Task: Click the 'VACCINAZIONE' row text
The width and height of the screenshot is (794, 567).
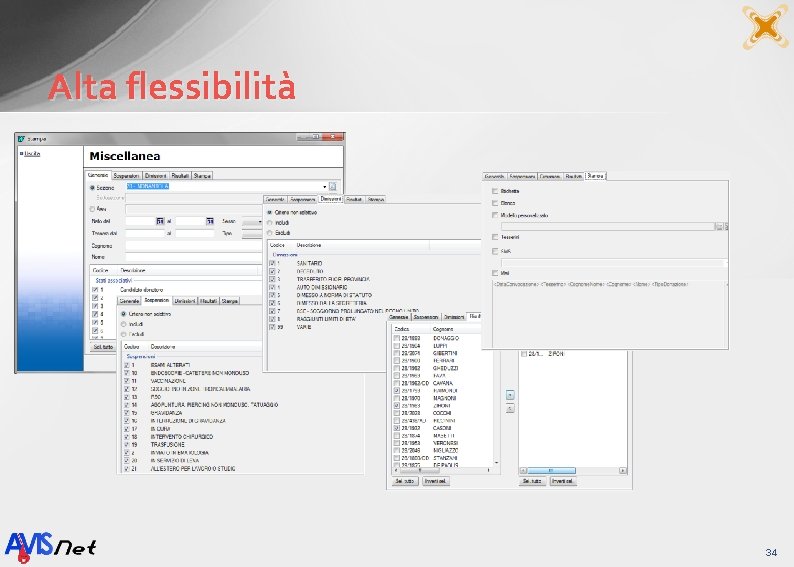Action: click(168, 381)
